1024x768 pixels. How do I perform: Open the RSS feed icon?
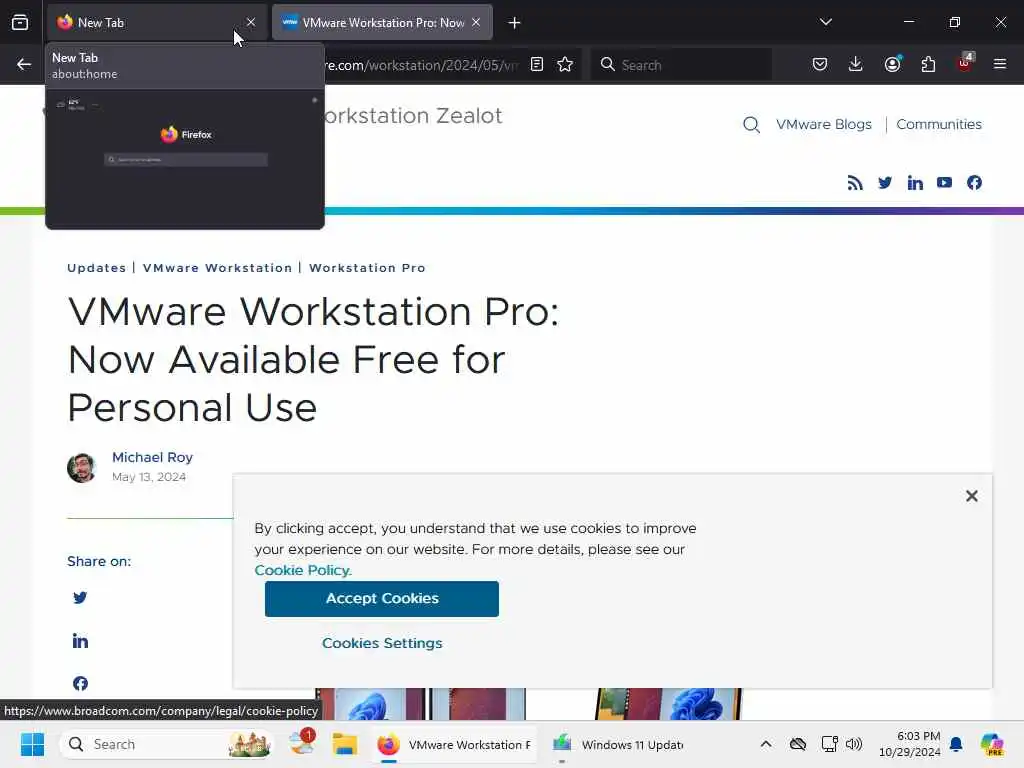pos(855,183)
